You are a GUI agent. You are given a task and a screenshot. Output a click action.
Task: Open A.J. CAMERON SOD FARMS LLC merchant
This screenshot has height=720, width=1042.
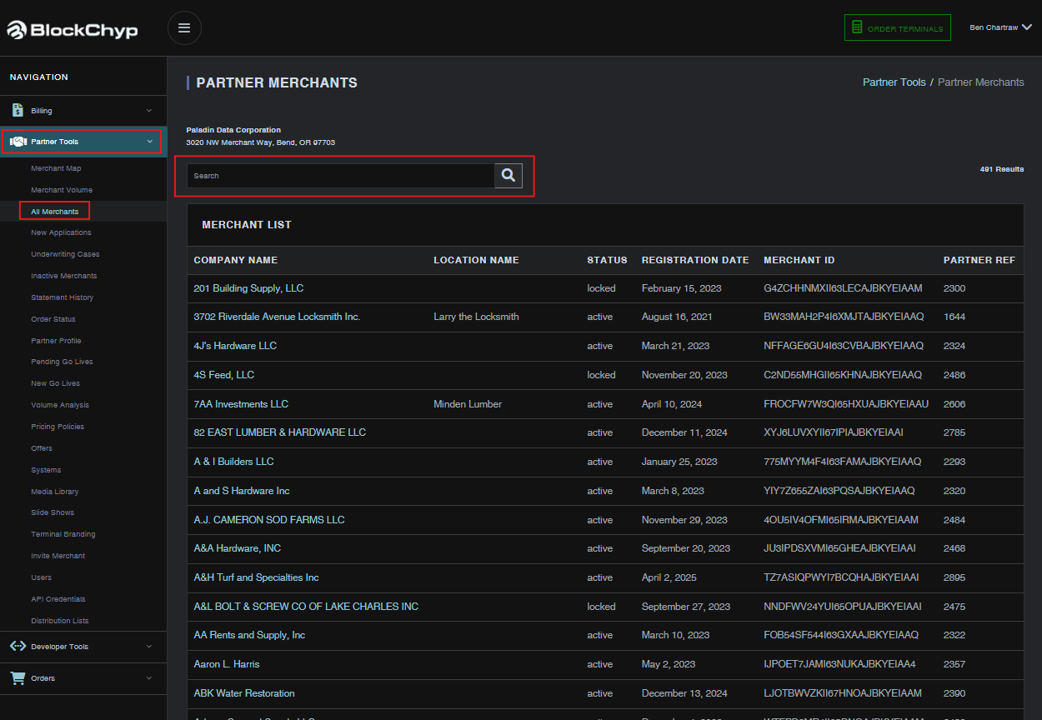click(269, 520)
